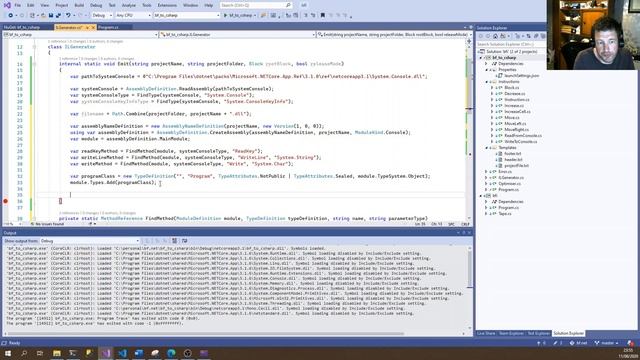The width and height of the screenshot is (640, 360).
Task: Click the Undo arrow icon
Action: (x=68, y=15)
